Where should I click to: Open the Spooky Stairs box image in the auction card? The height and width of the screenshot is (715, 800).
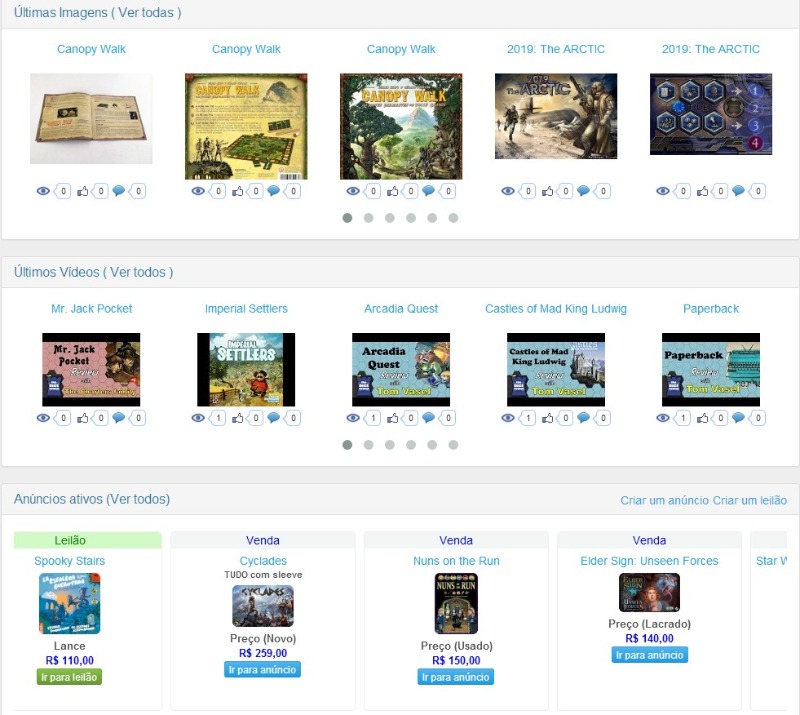tap(70, 603)
